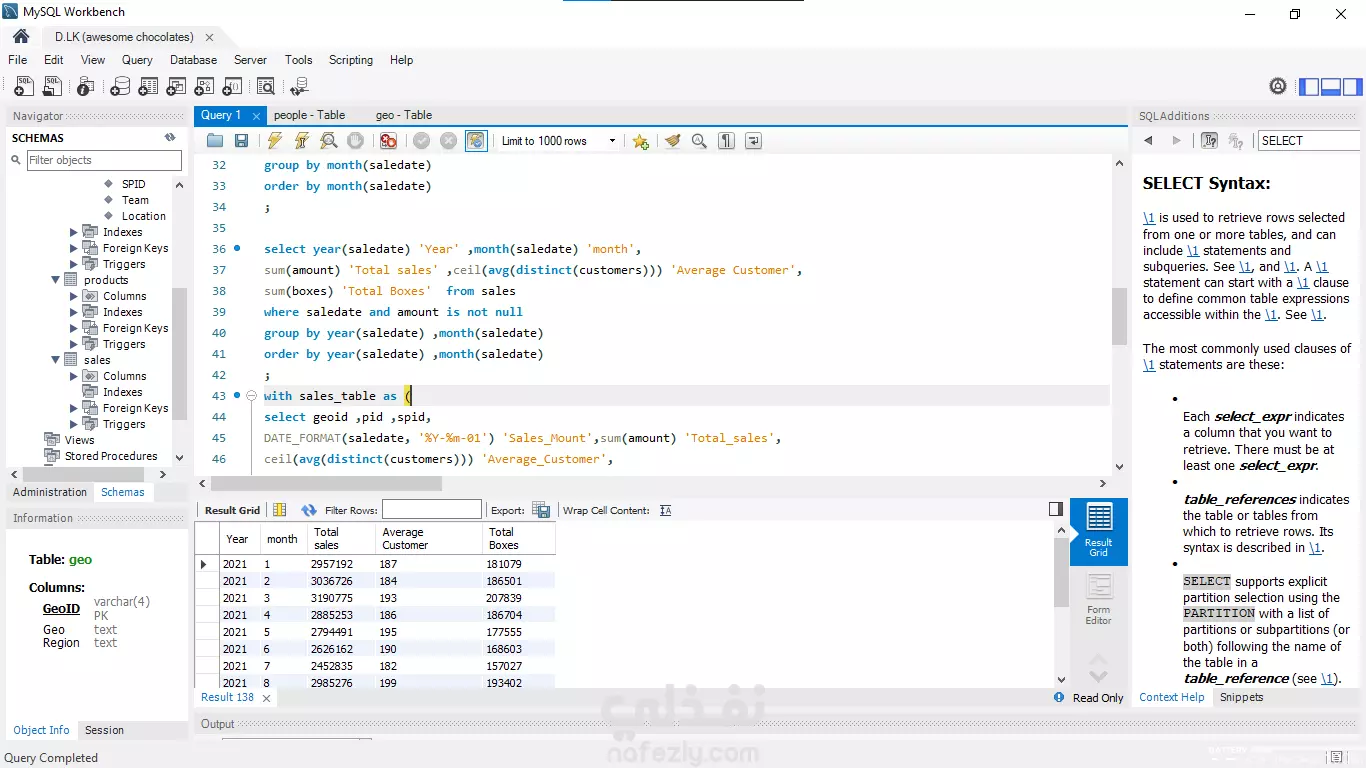Switch to Administration tab in Navigator

click(50, 492)
